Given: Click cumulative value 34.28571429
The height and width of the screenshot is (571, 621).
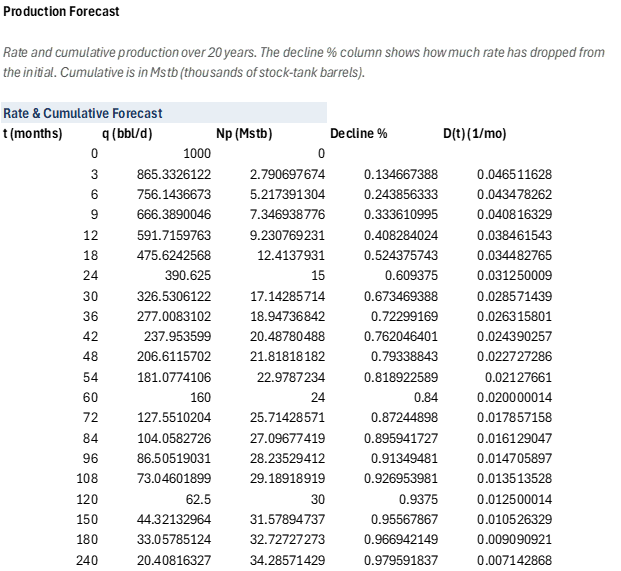Looking at the screenshot, I should tap(287, 560).
